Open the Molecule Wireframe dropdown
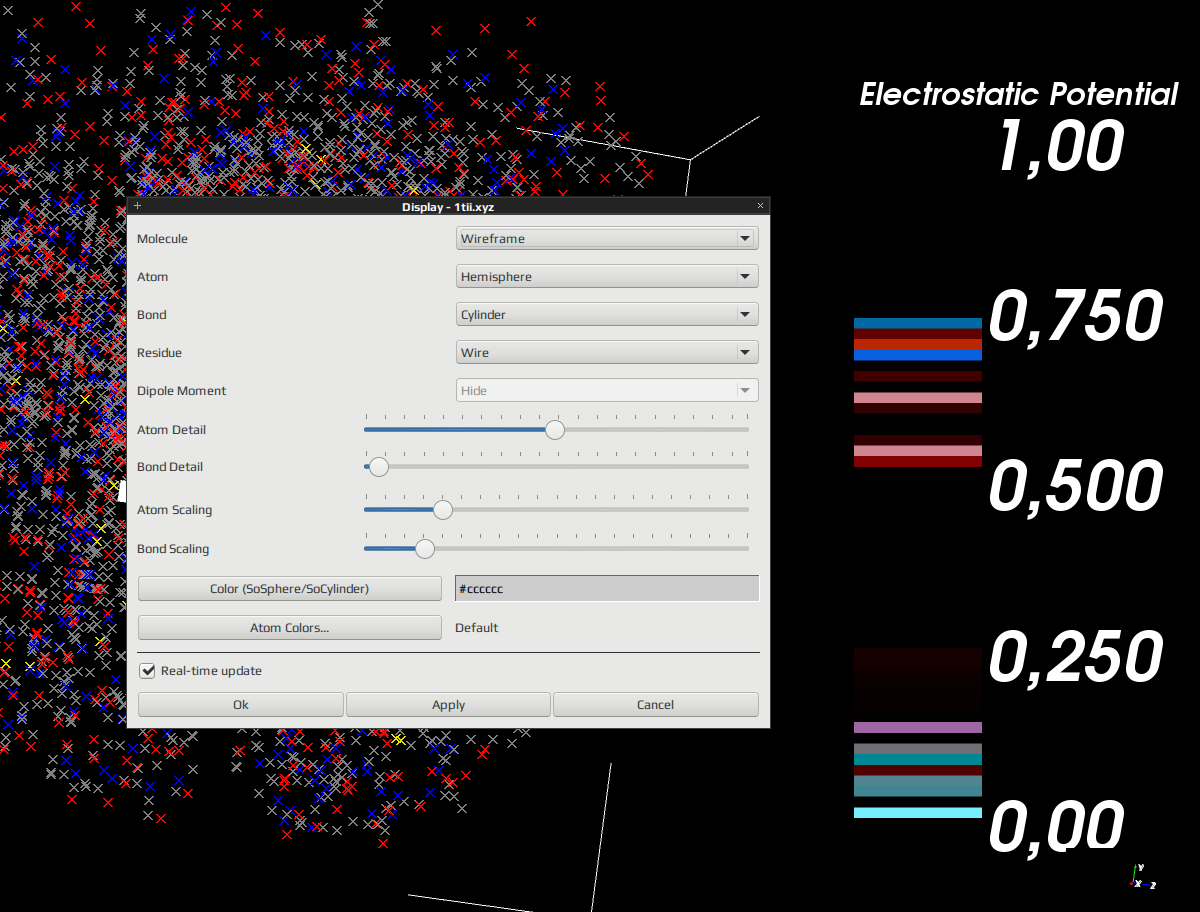The height and width of the screenshot is (912, 1200). point(607,239)
